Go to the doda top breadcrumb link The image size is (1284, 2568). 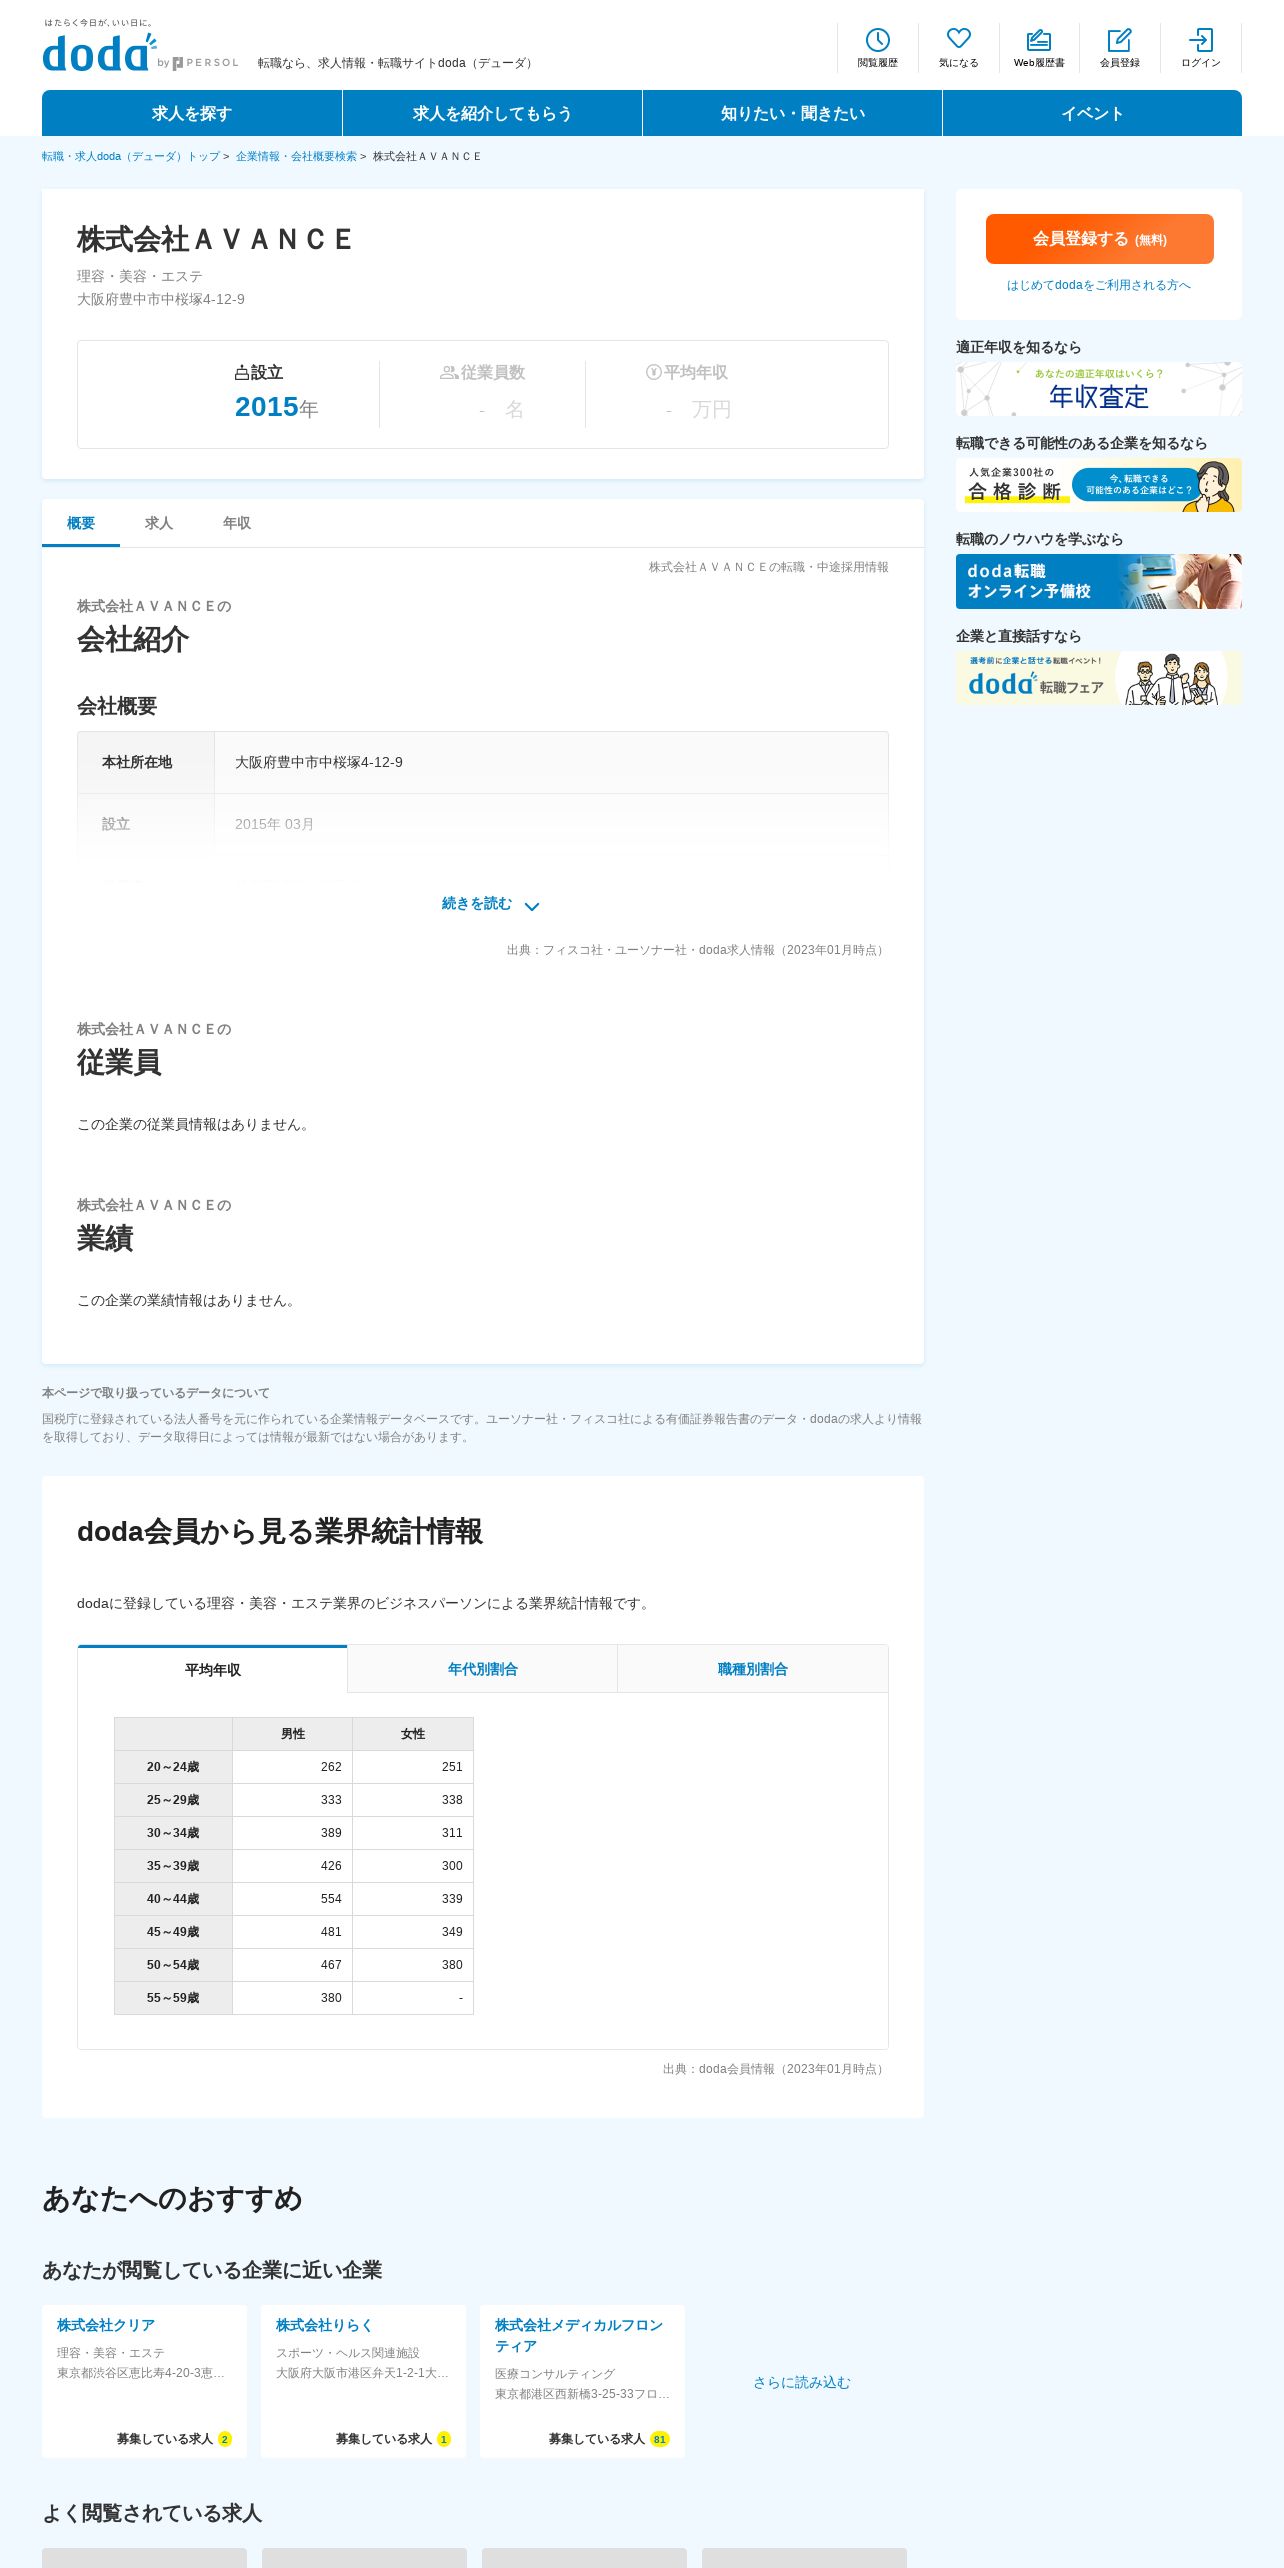[x=131, y=156]
